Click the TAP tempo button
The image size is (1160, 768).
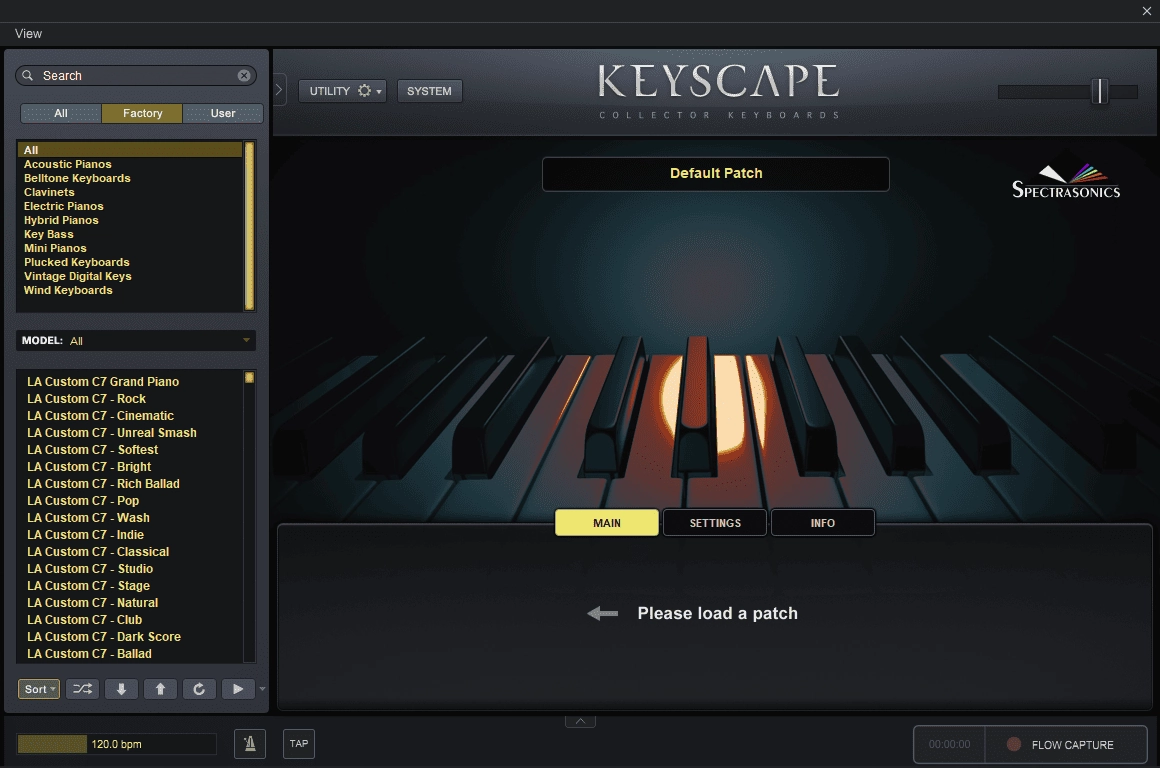tap(299, 744)
